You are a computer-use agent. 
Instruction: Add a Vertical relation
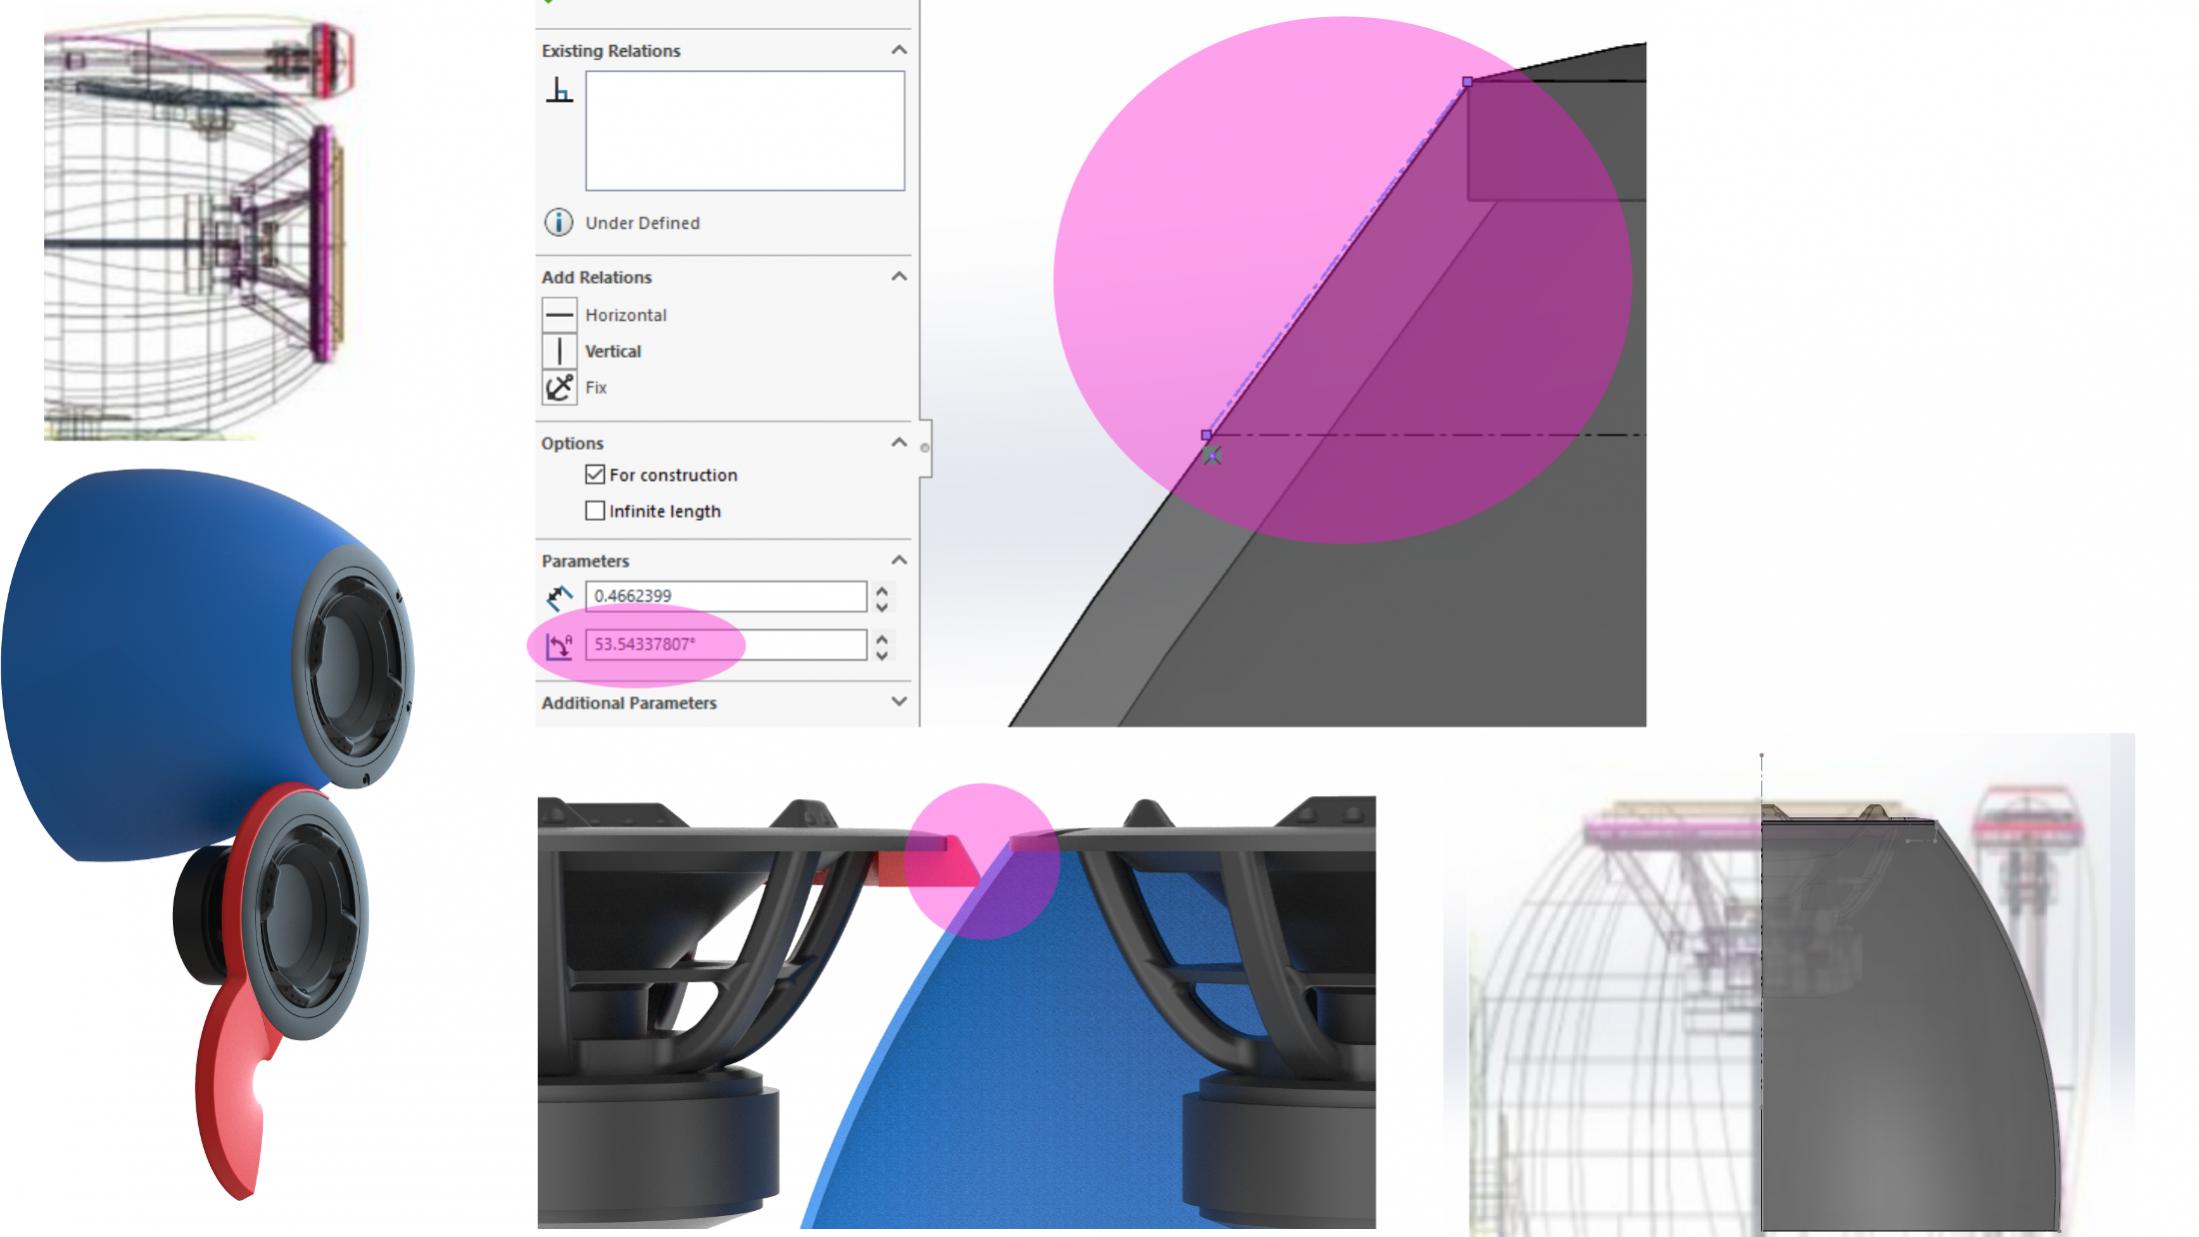point(613,351)
